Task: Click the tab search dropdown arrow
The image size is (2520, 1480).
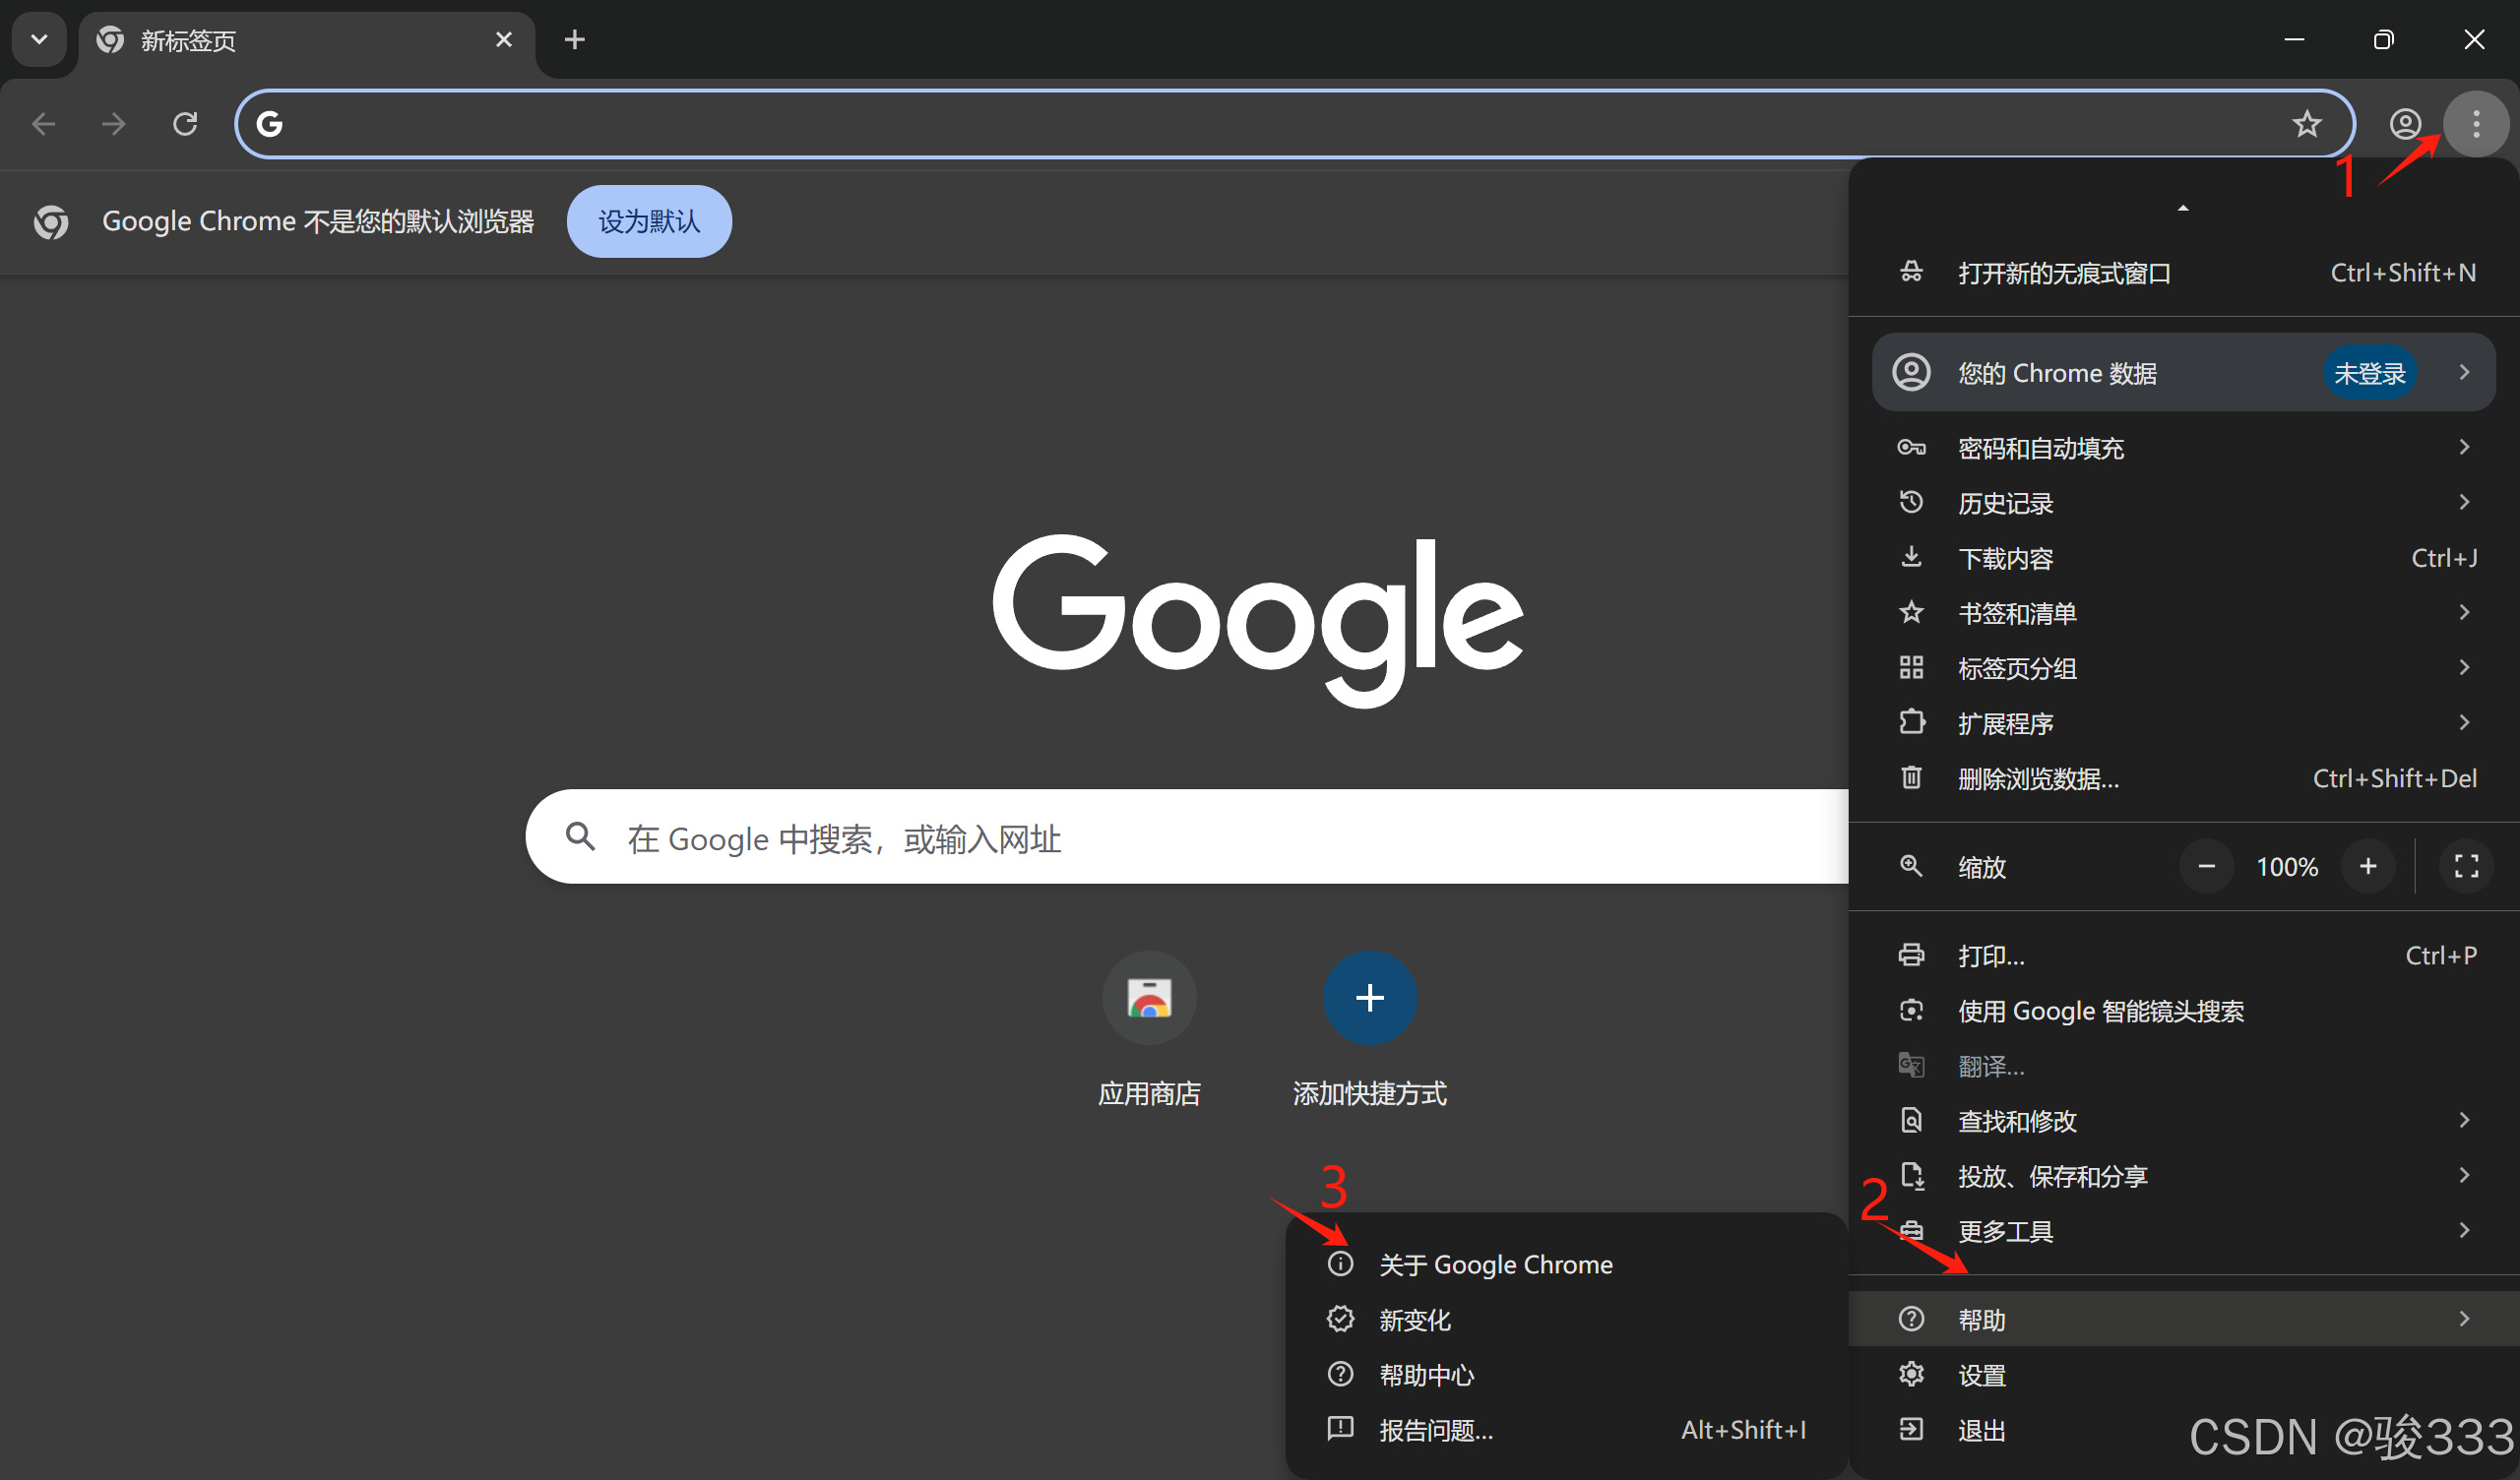Action: pyautogui.click(x=39, y=40)
